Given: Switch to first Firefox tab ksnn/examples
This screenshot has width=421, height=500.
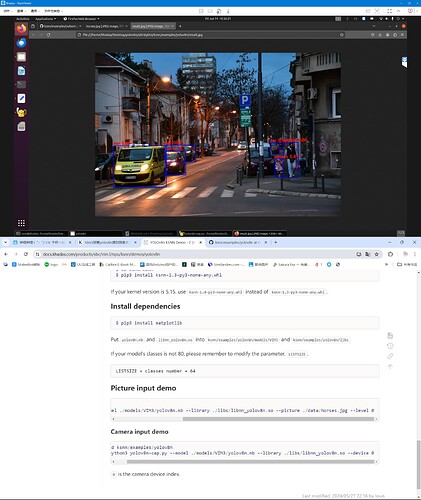Looking at the screenshot, I should (60, 26).
